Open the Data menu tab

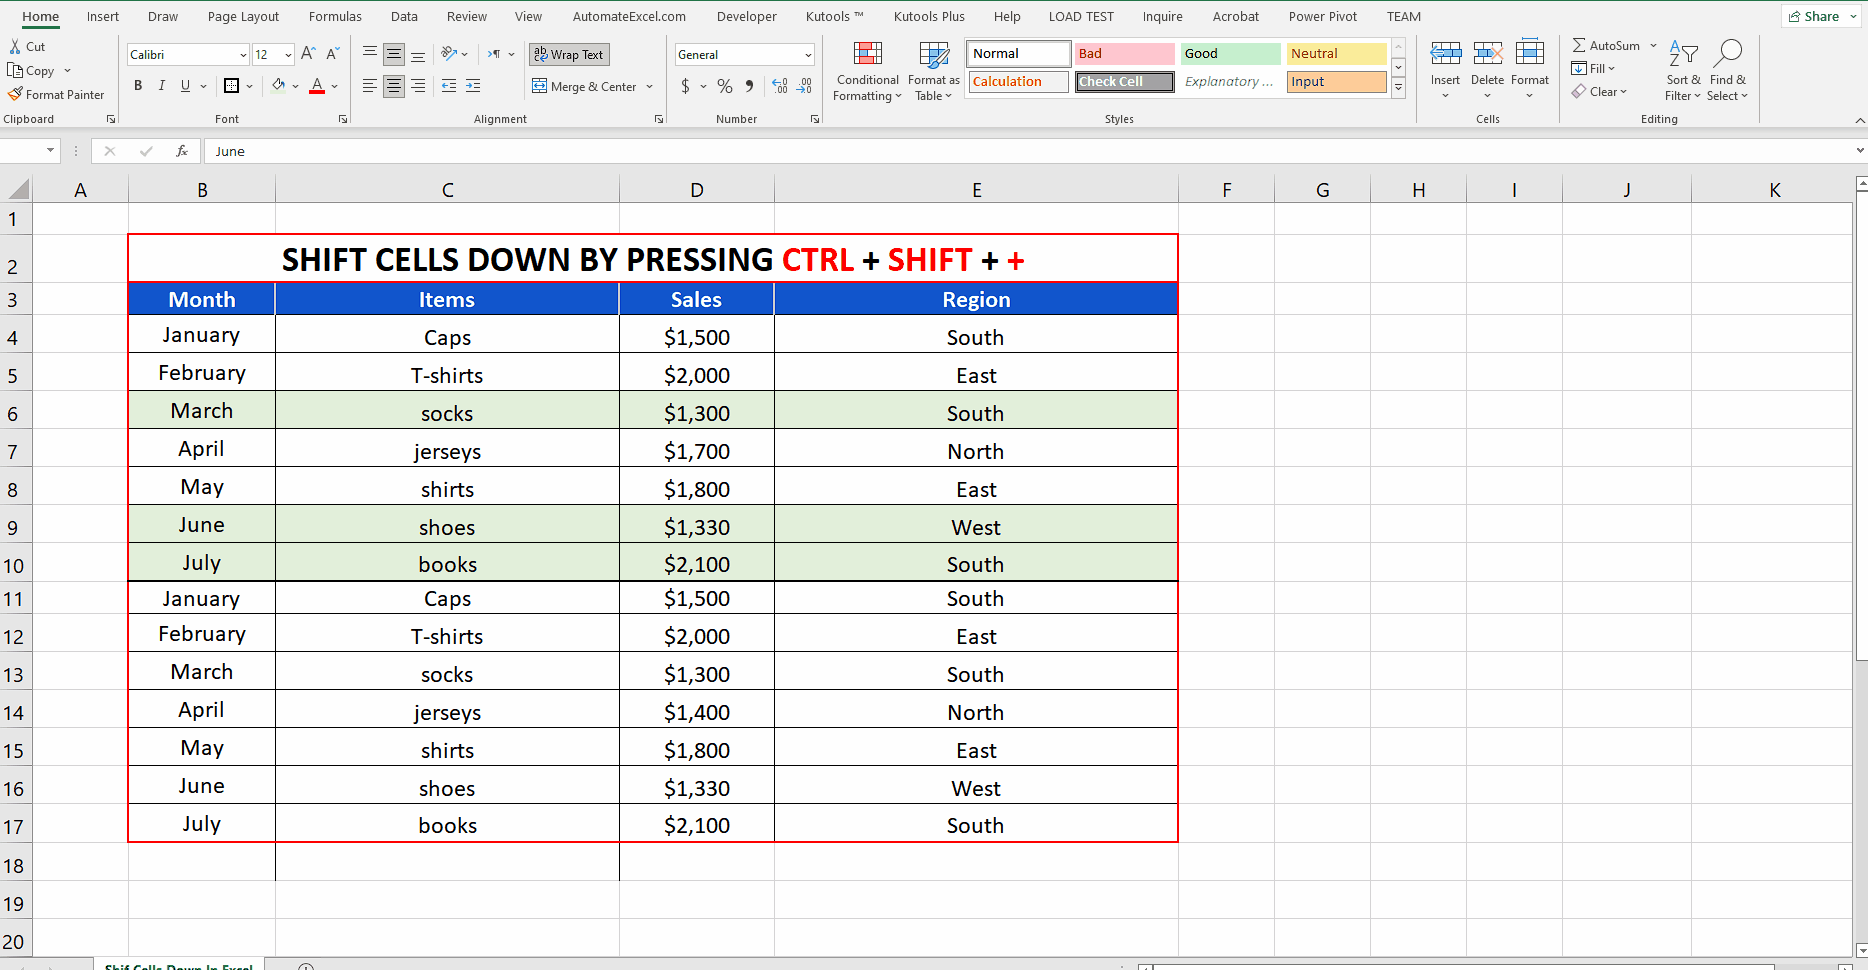(404, 16)
